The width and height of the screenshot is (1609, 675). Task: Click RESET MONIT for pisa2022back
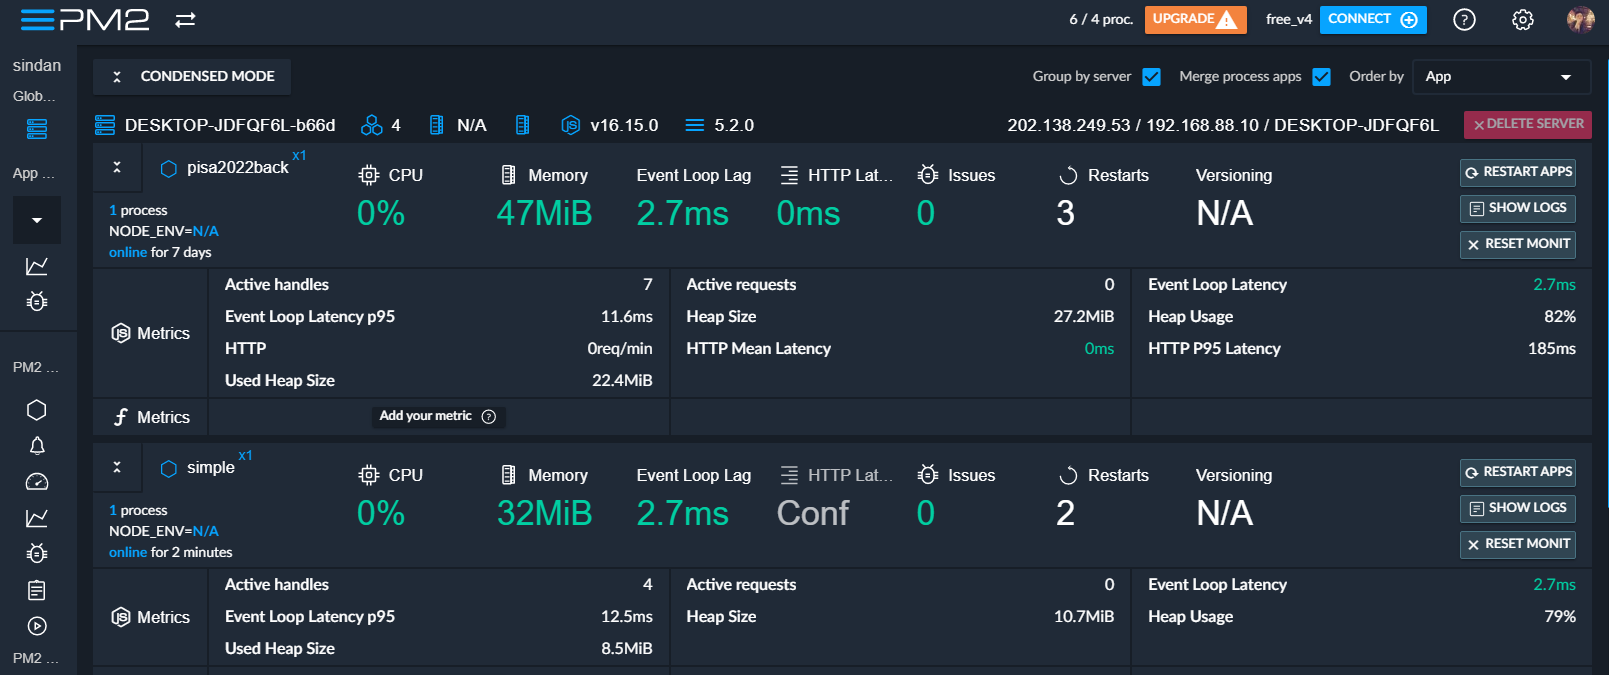[1518, 244]
